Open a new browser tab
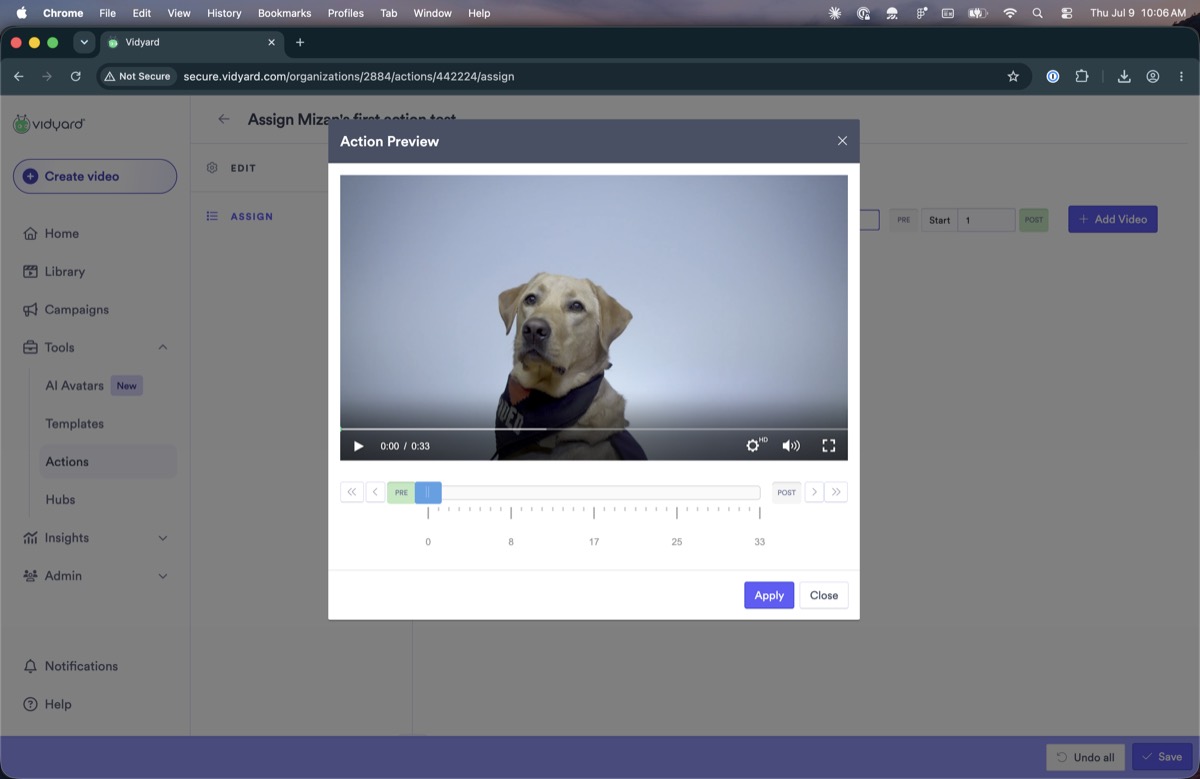 (300, 42)
